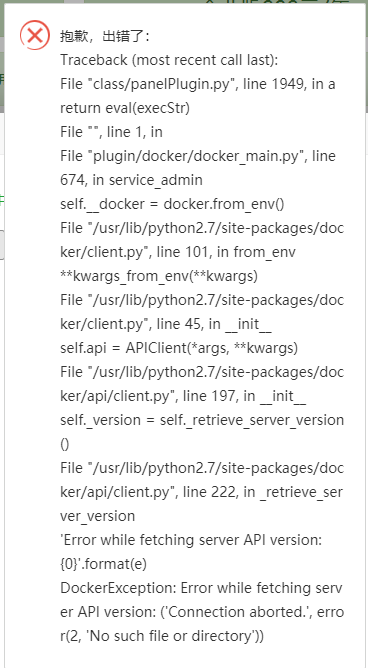Click "No such file or directory" text
368x668 pixels.
click(169, 636)
